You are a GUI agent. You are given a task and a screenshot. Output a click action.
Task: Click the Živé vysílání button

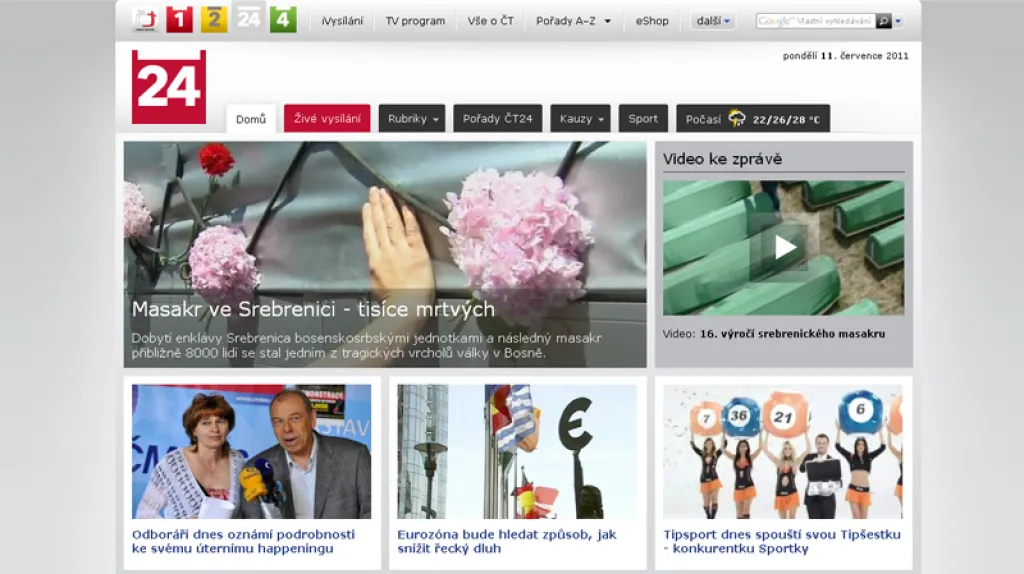pyautogui.click(x=327, y=119)
